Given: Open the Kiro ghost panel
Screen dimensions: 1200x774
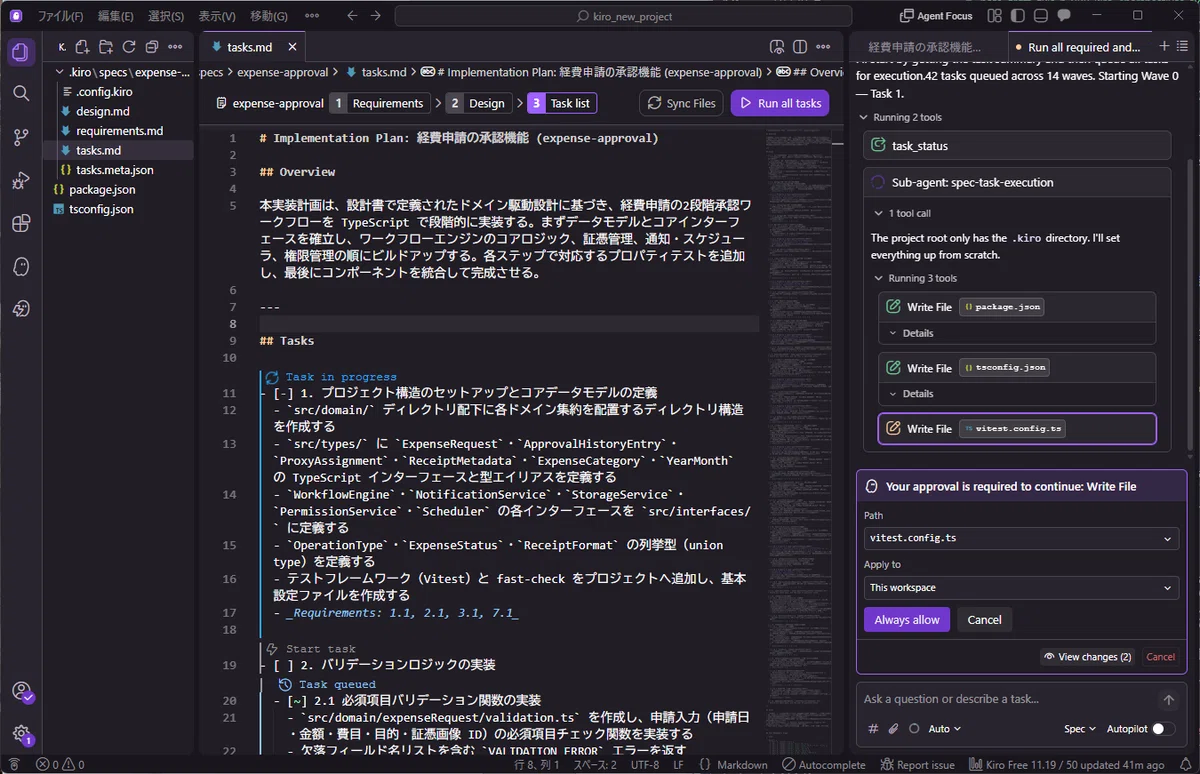Looking at the screenshot, I should [21, 267].
